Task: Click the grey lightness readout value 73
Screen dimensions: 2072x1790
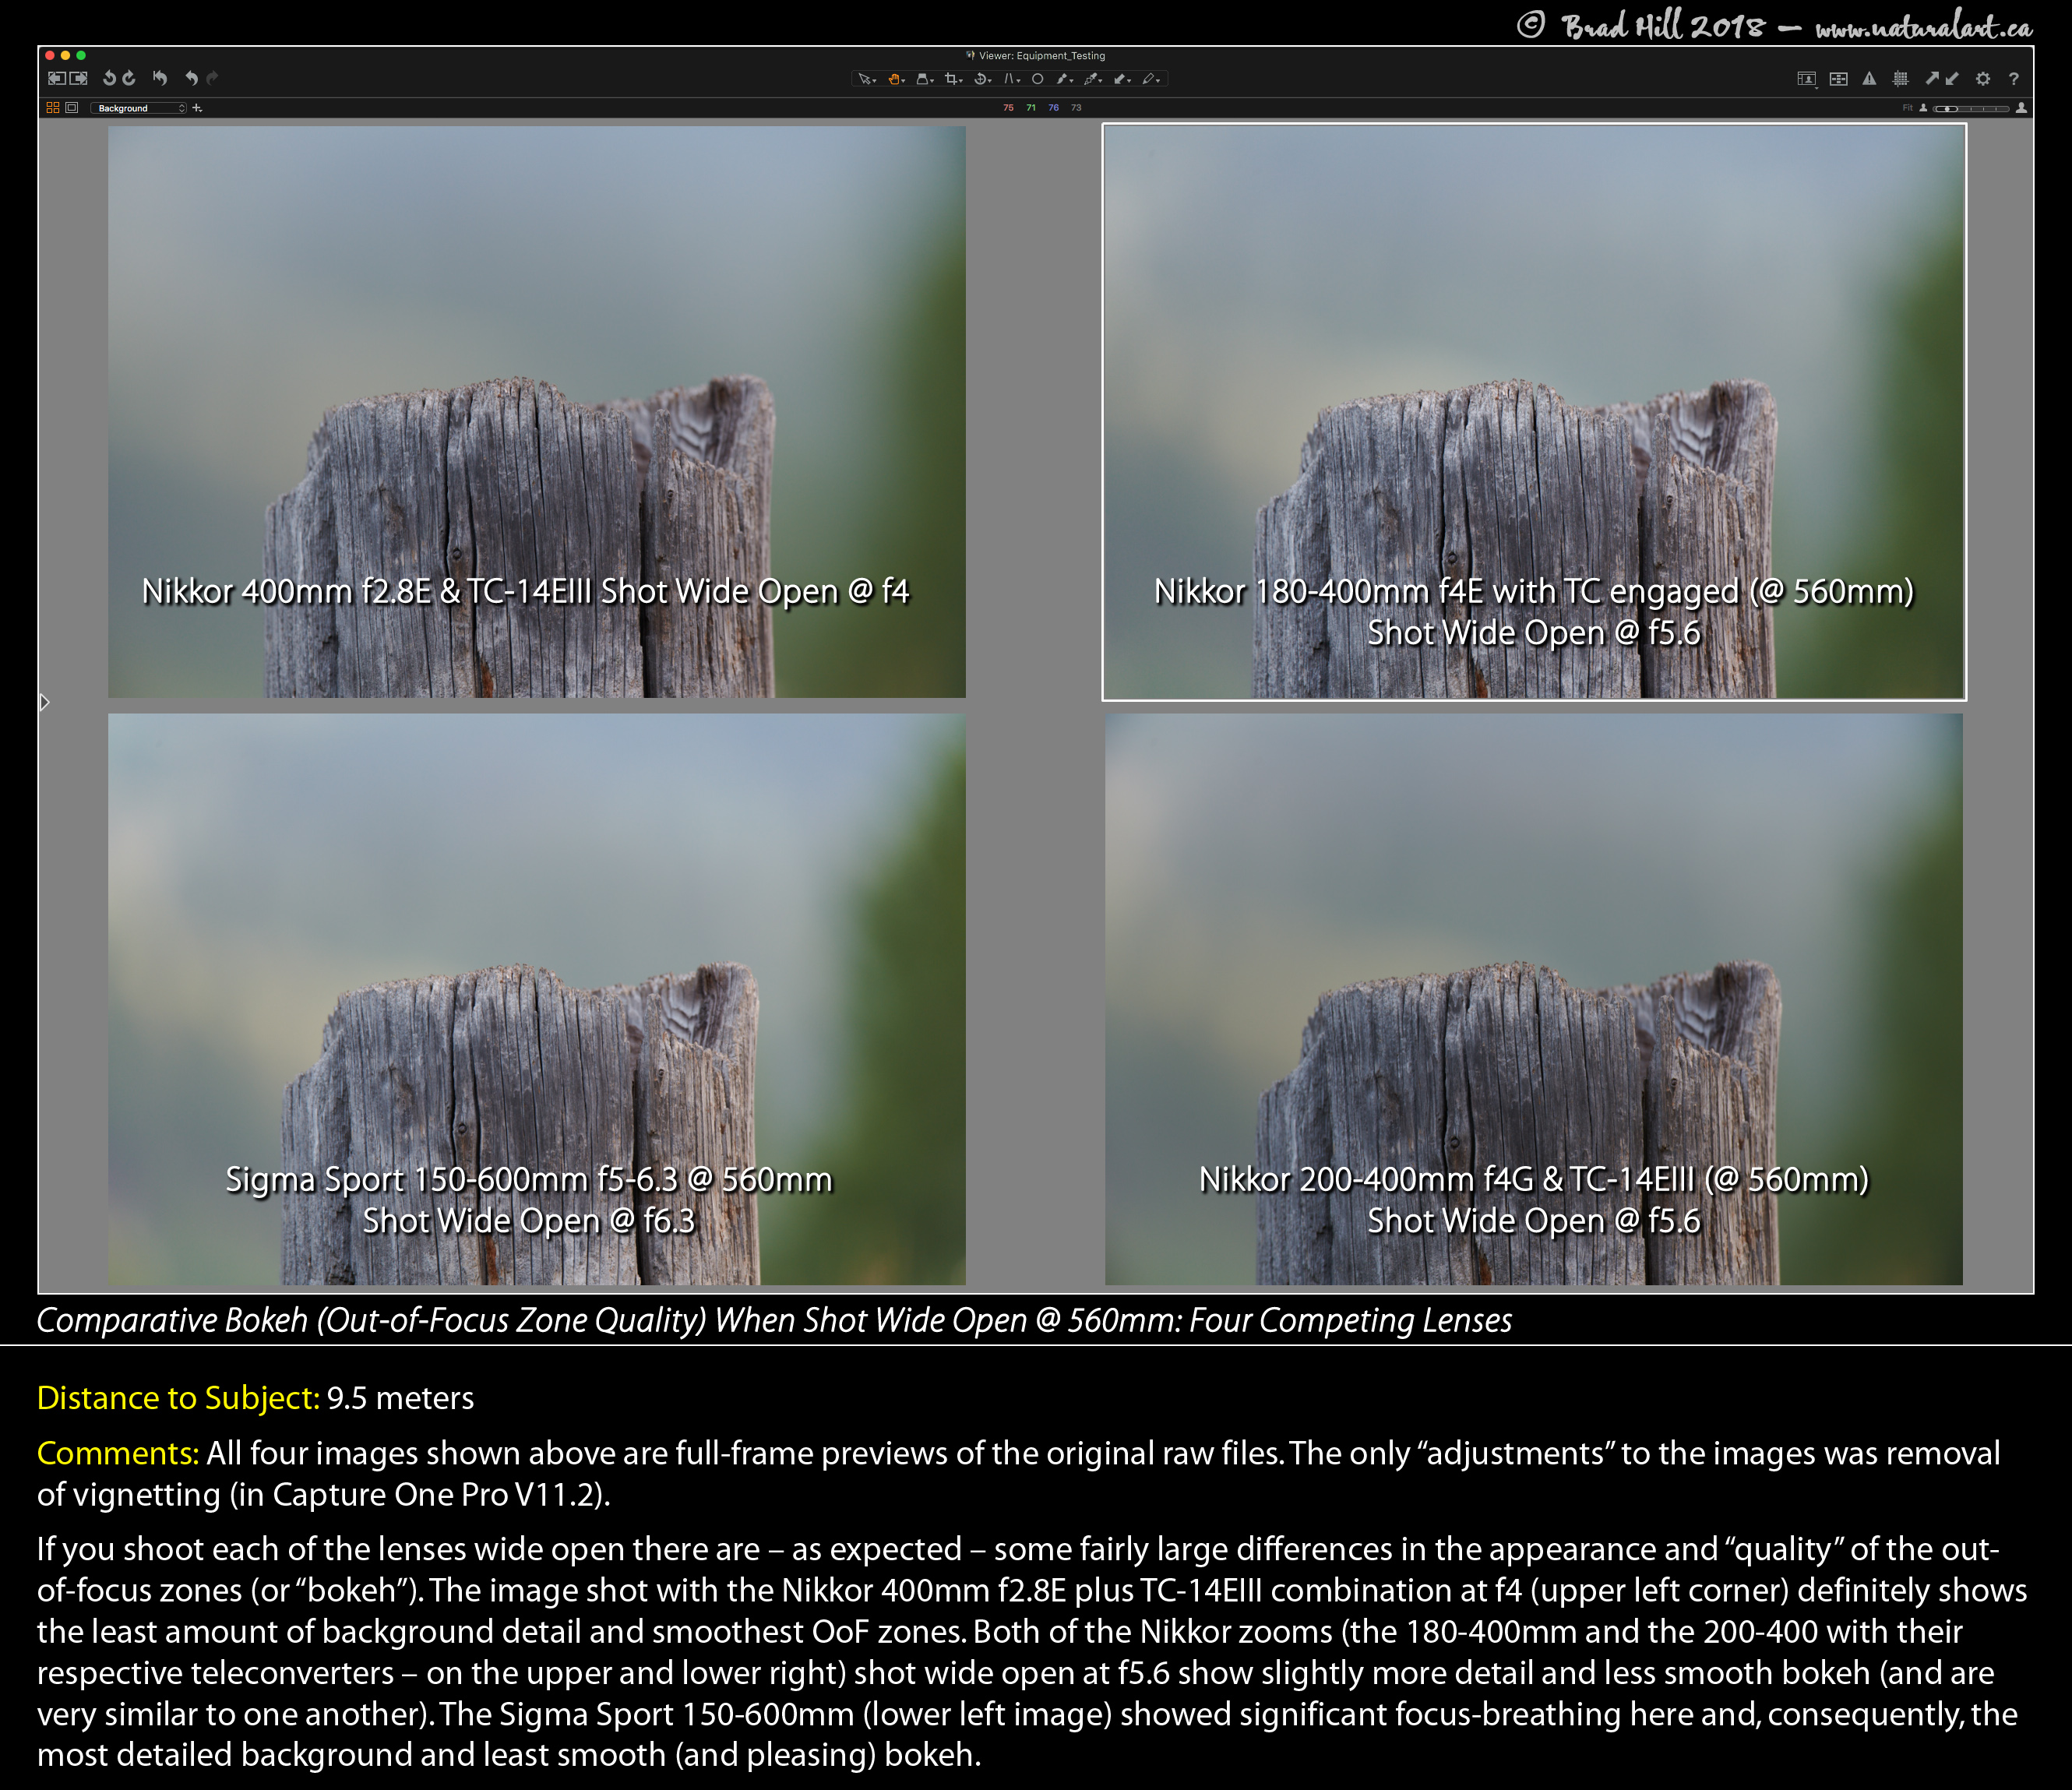Action: [1076, 108]
